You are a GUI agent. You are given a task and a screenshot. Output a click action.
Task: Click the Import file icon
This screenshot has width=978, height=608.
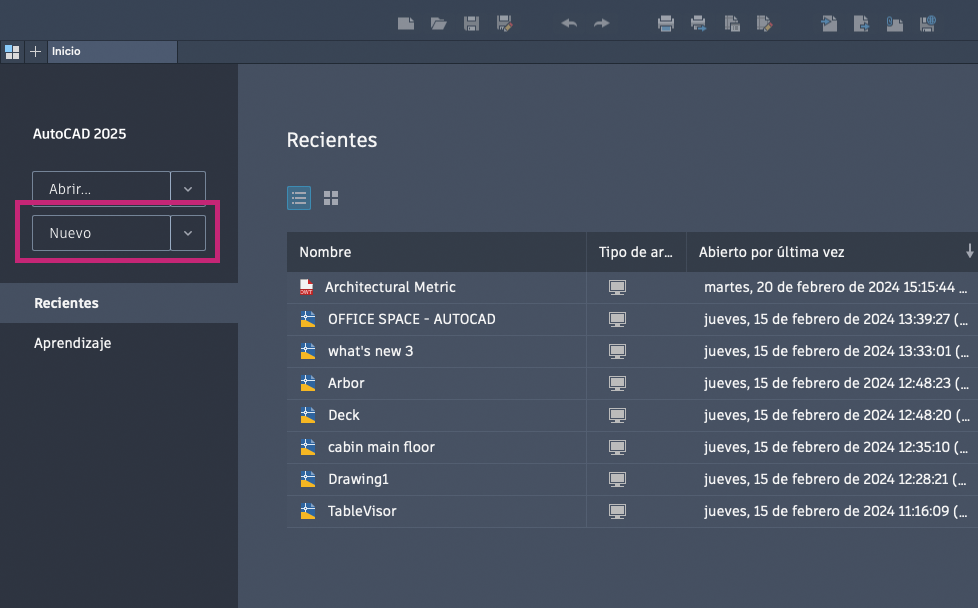[x=829, y=24]
